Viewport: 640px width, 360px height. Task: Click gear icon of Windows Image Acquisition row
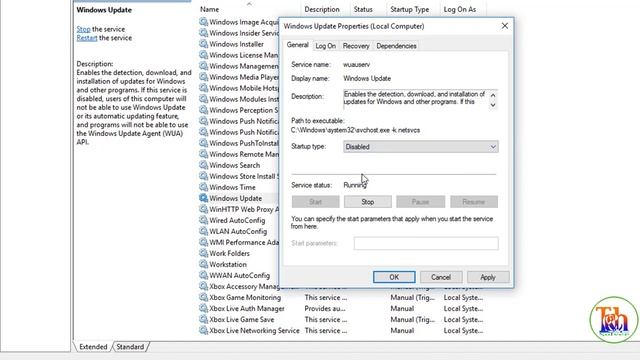203,22
